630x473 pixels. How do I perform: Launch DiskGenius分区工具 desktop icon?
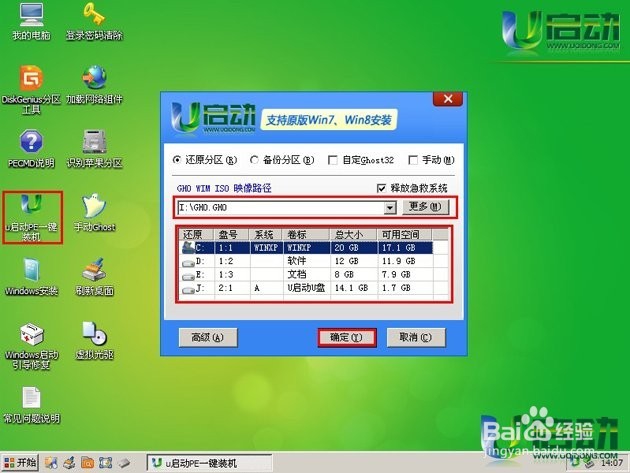coord(31,89)
